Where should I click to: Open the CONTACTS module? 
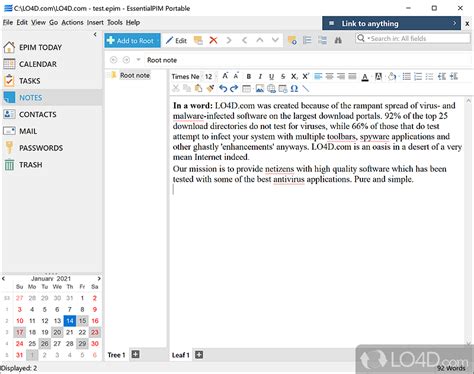tap(52, 114)
